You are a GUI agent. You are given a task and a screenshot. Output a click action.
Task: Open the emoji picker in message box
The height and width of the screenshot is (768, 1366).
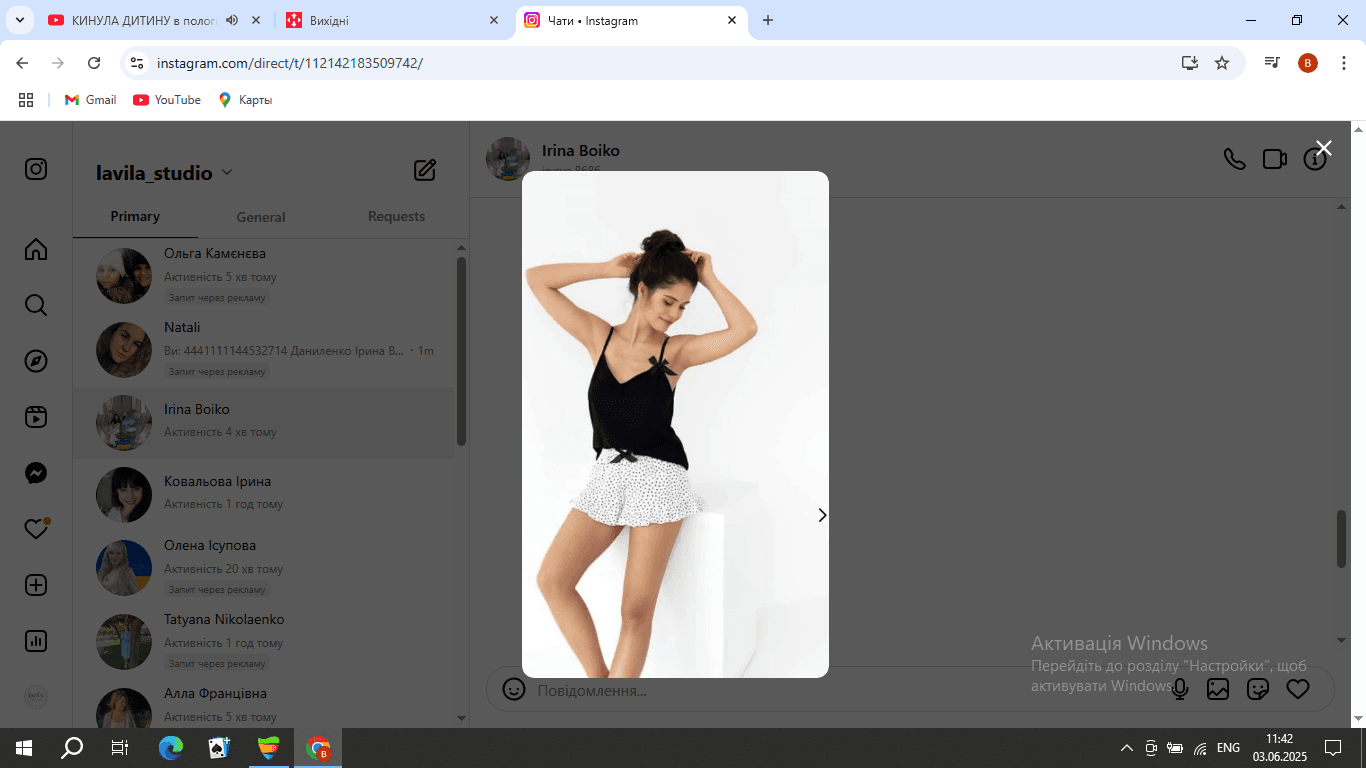coord(514,689)
